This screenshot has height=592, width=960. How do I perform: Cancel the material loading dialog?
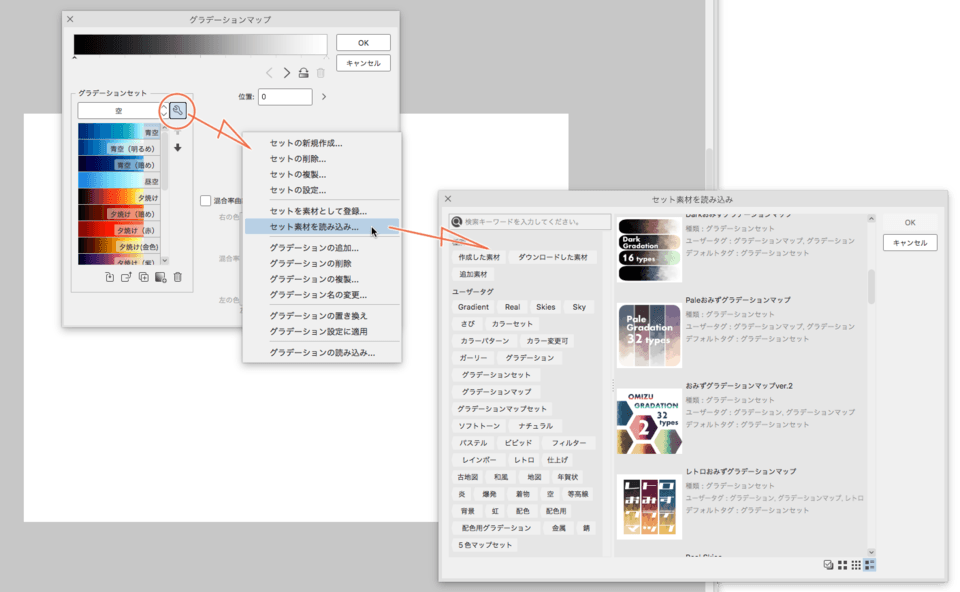[x=909, y=242]
